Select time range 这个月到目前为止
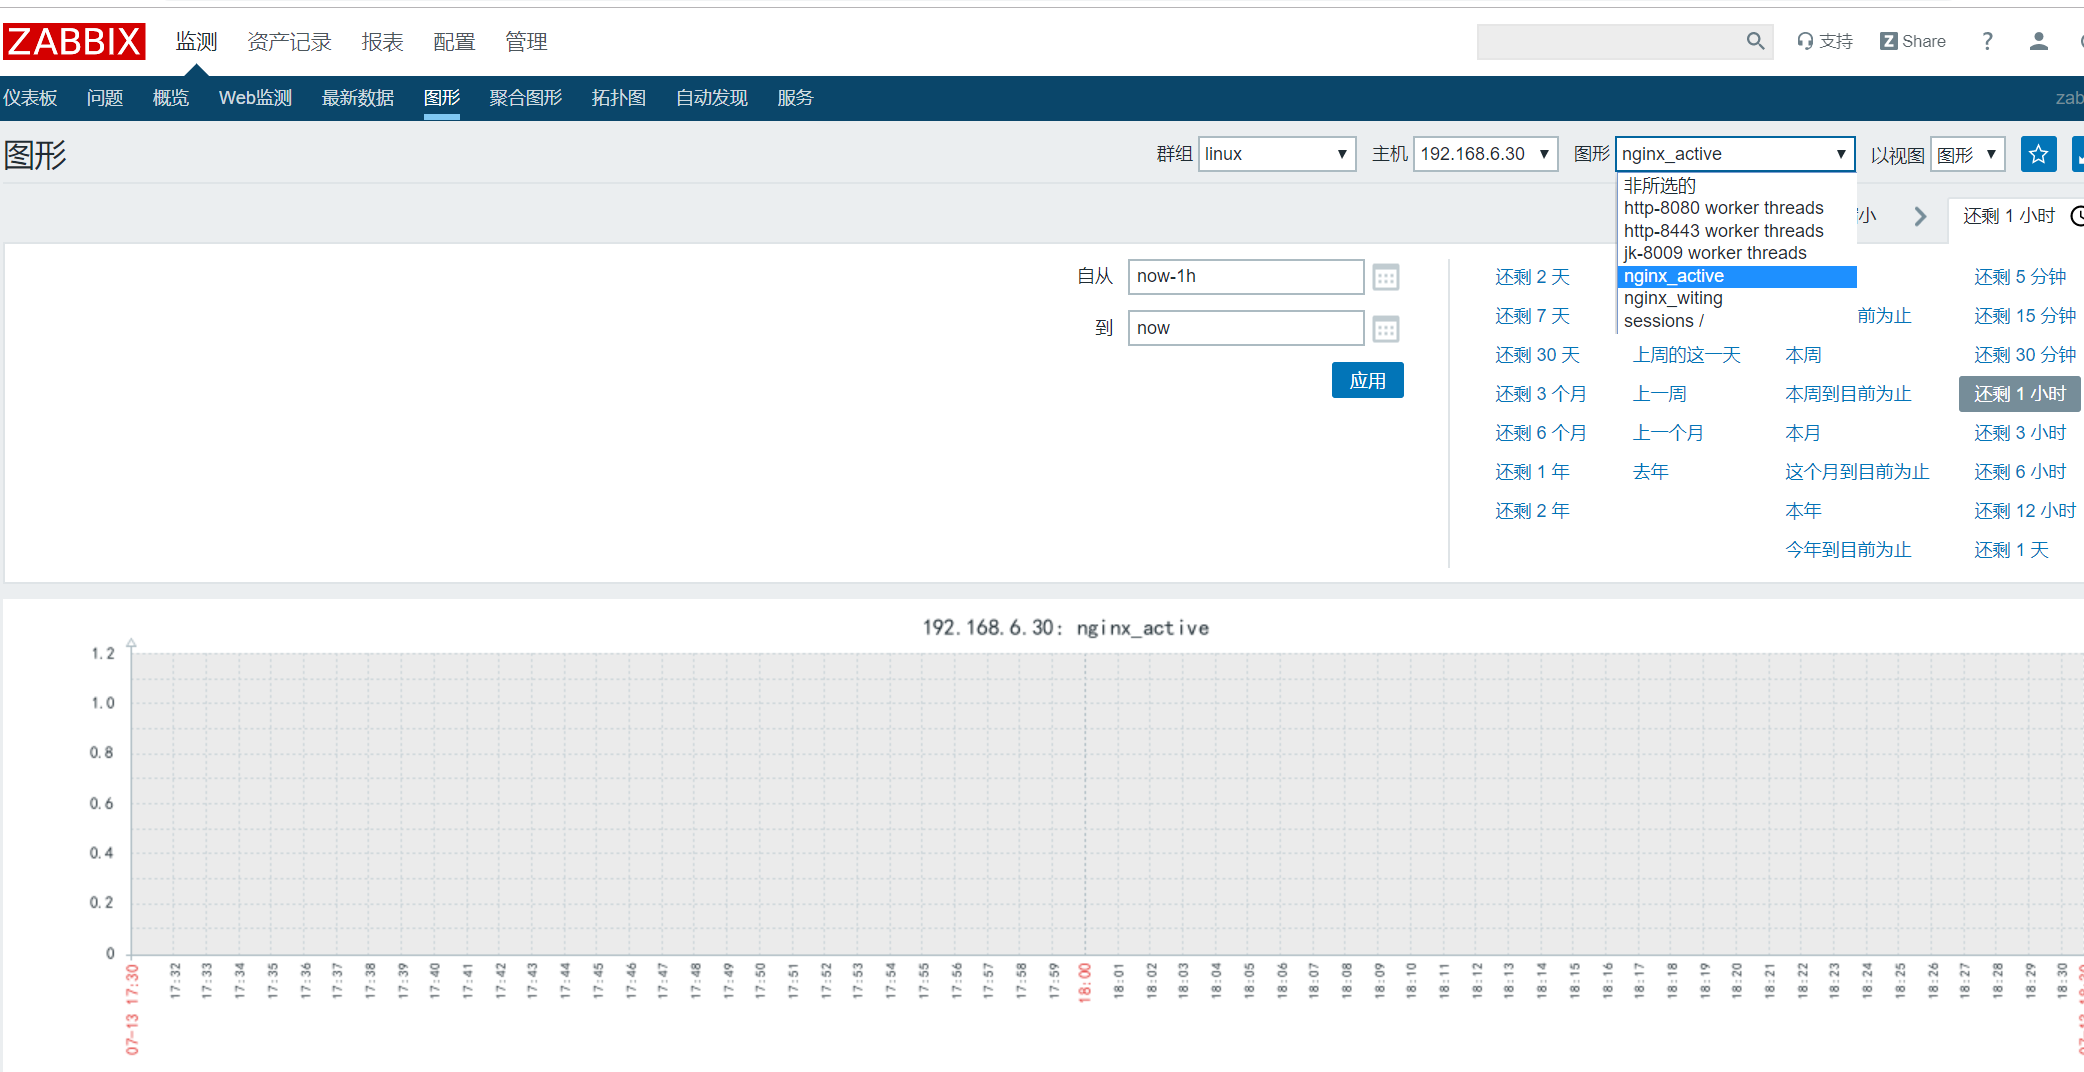Screen dimensions: 2084x1072 click(x=1857, y=472)
